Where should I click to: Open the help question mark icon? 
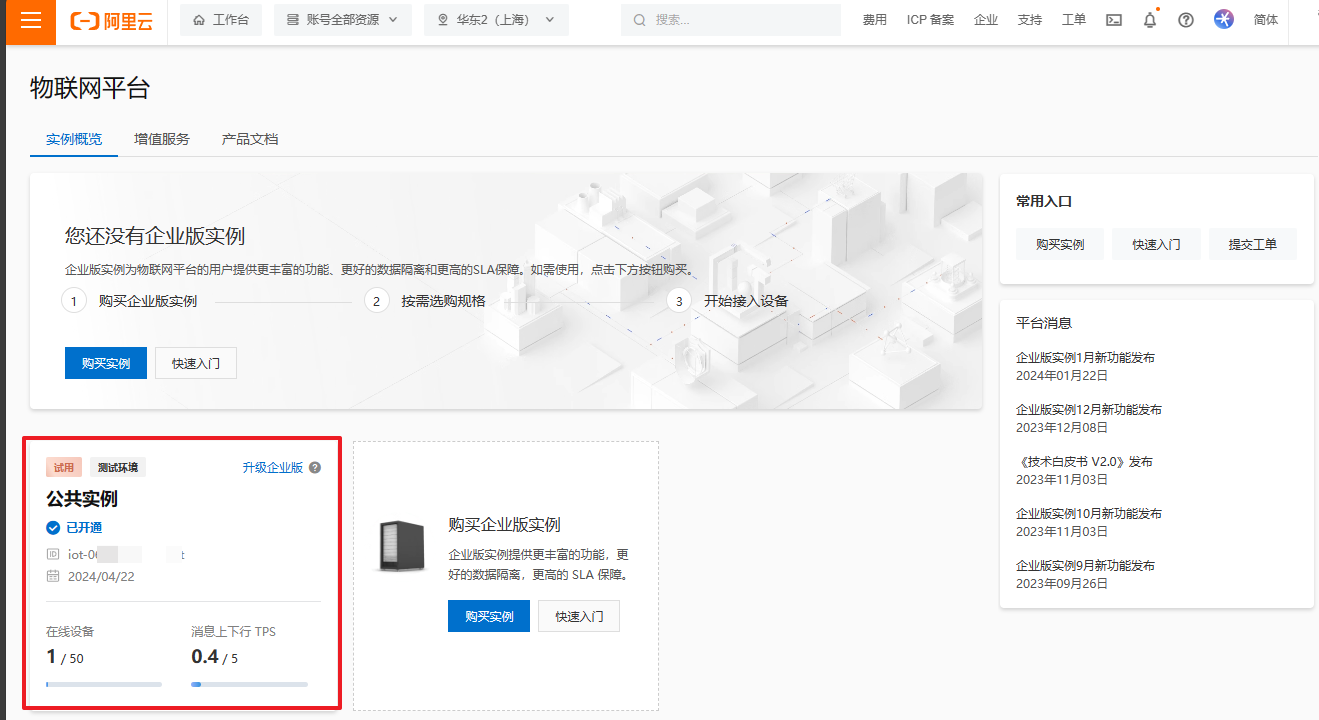tap(1186, 20)
